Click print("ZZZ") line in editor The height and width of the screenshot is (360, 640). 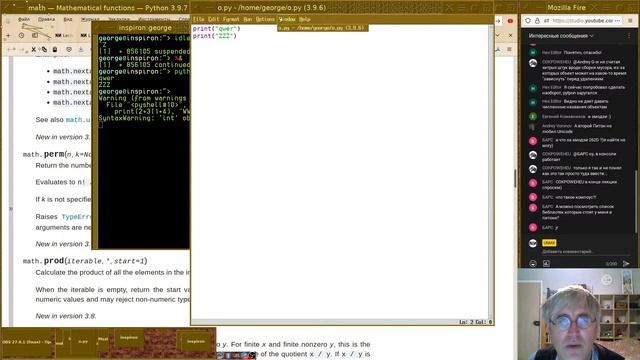click(214, 36)
